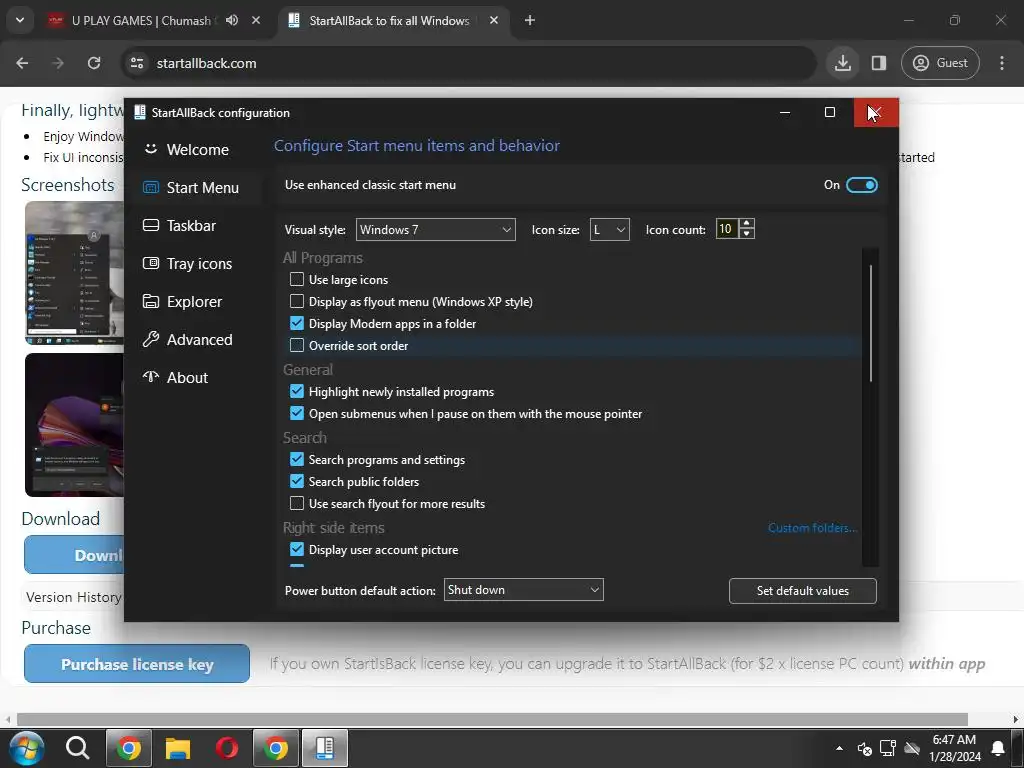Open the Icon size dropdown
Image resolution: width=1024 pixels, height=768 pixels.
[609, 229]
